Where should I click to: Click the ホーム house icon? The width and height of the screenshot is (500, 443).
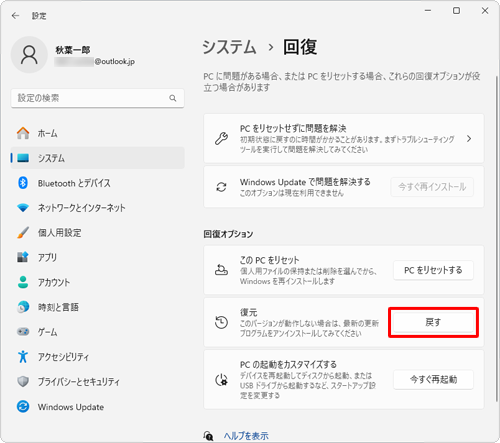coord(23,133)
